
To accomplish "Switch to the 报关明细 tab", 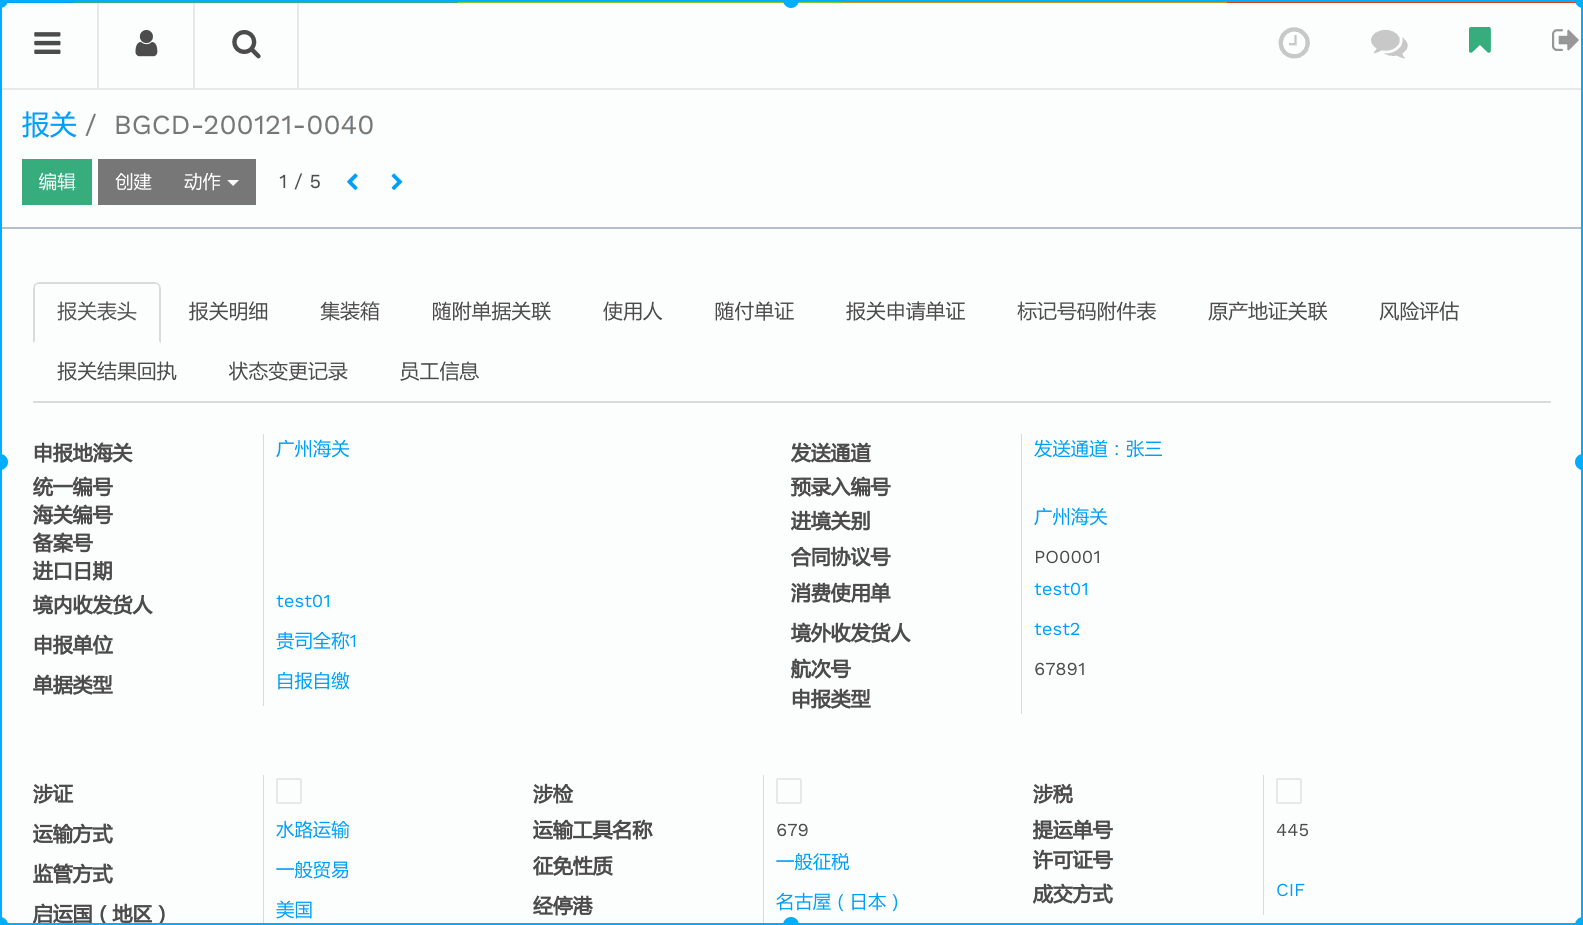I will click(228, 312).
